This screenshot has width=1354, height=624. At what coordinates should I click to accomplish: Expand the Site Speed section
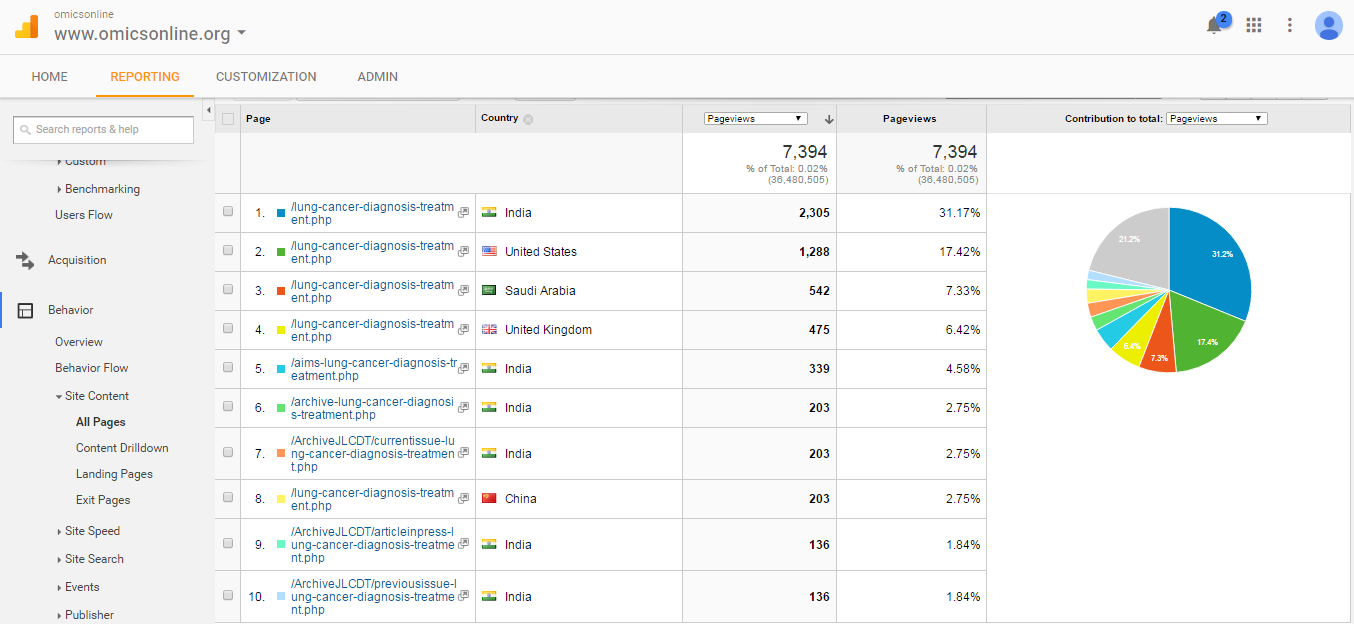coord(91,531)
